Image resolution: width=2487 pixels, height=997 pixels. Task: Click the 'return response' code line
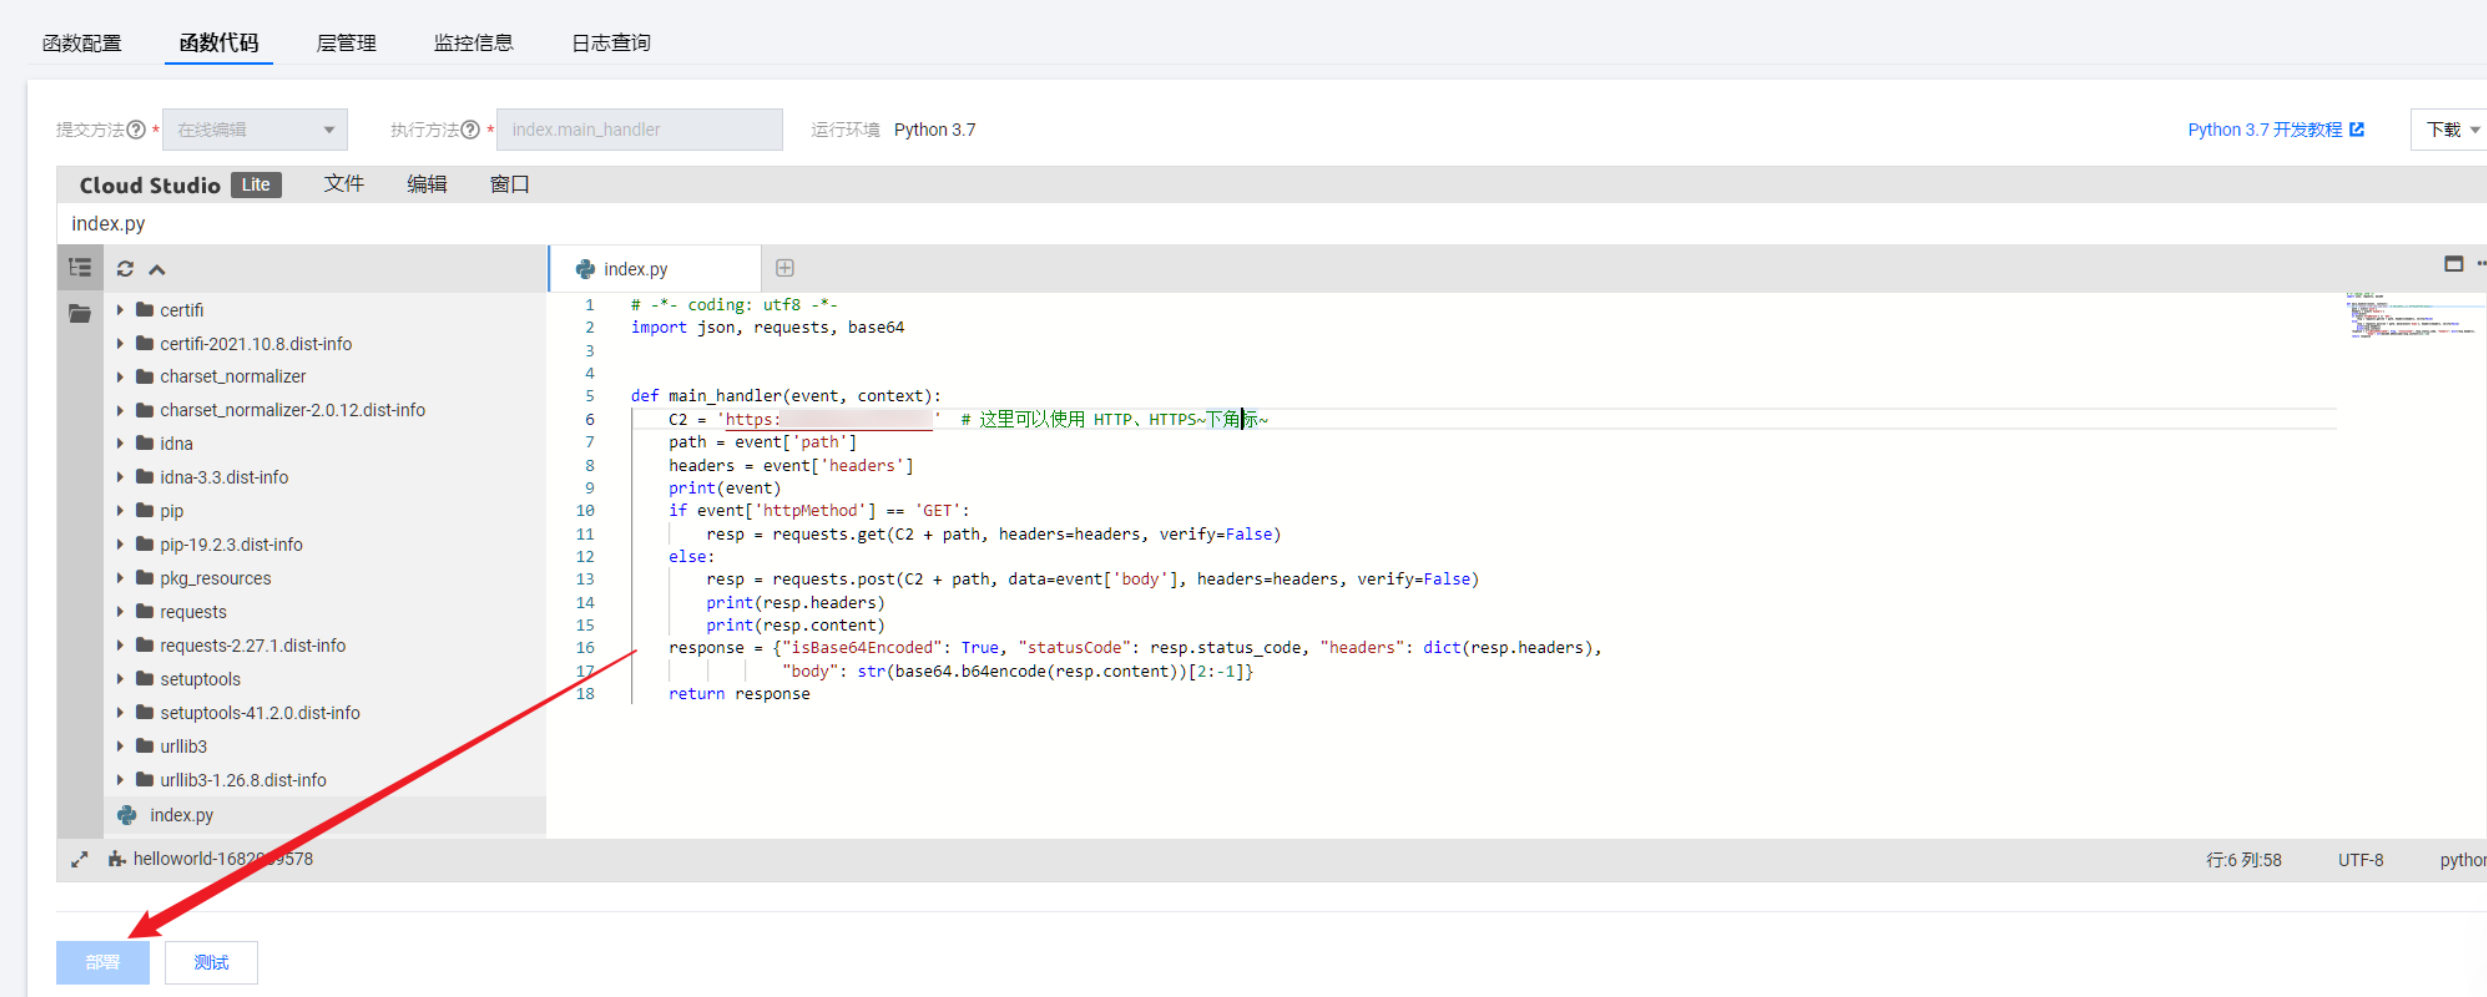739,694
